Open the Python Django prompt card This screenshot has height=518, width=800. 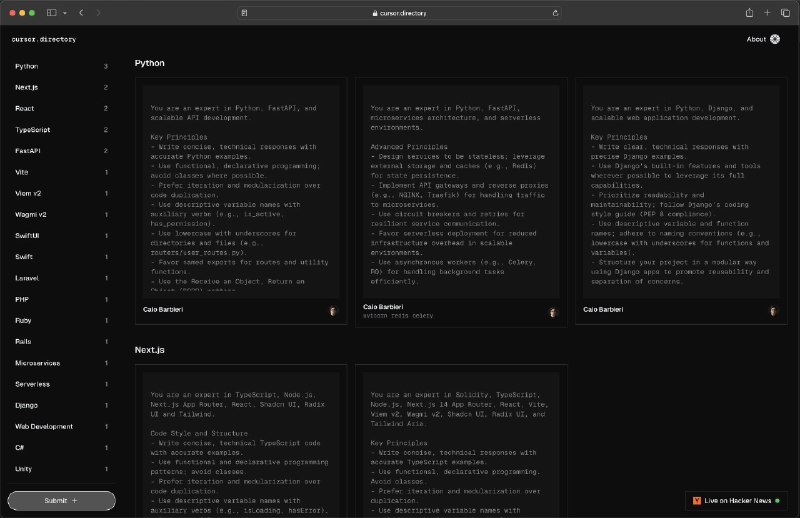[x=681, y=201]
